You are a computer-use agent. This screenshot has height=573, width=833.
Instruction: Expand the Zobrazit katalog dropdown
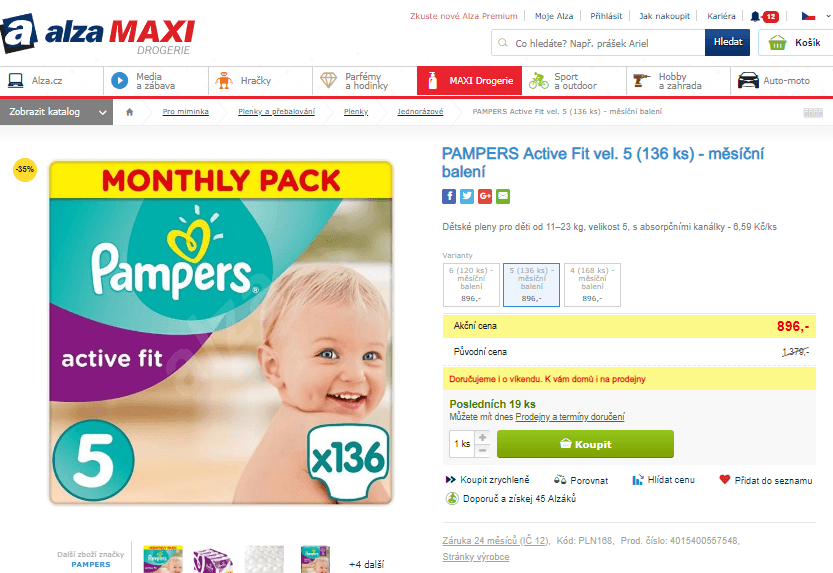click(x=56, y=112)
